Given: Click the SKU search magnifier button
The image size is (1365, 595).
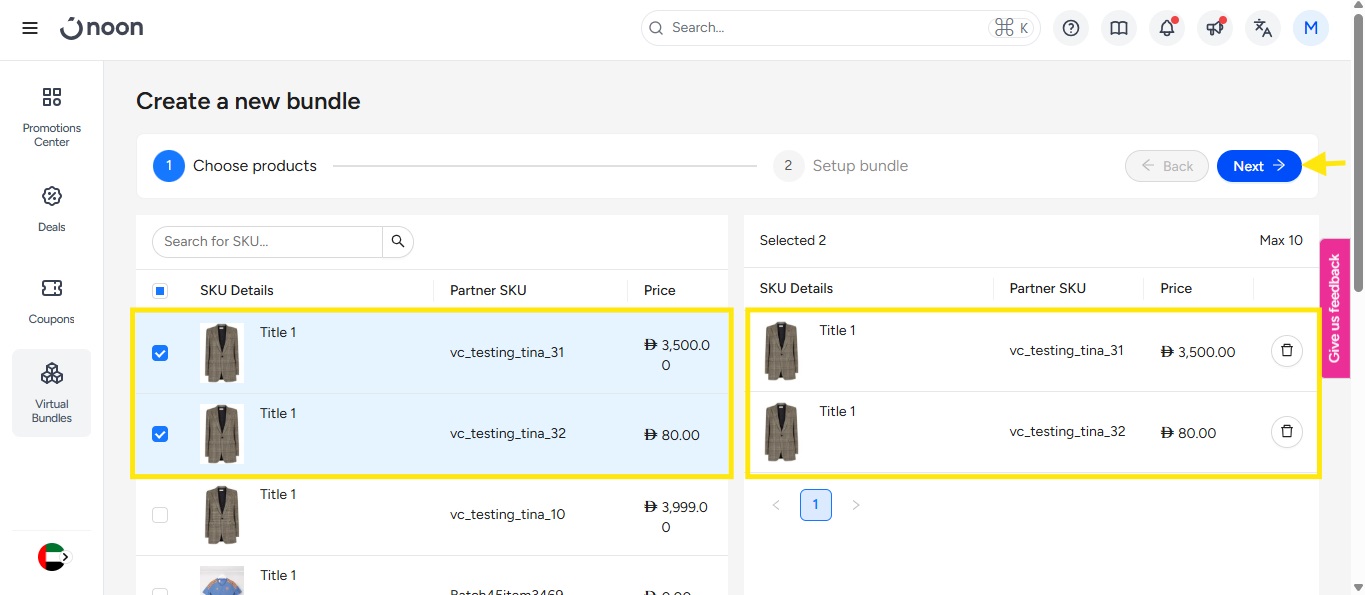Looking at the screenshot, I should click(398, 241).
